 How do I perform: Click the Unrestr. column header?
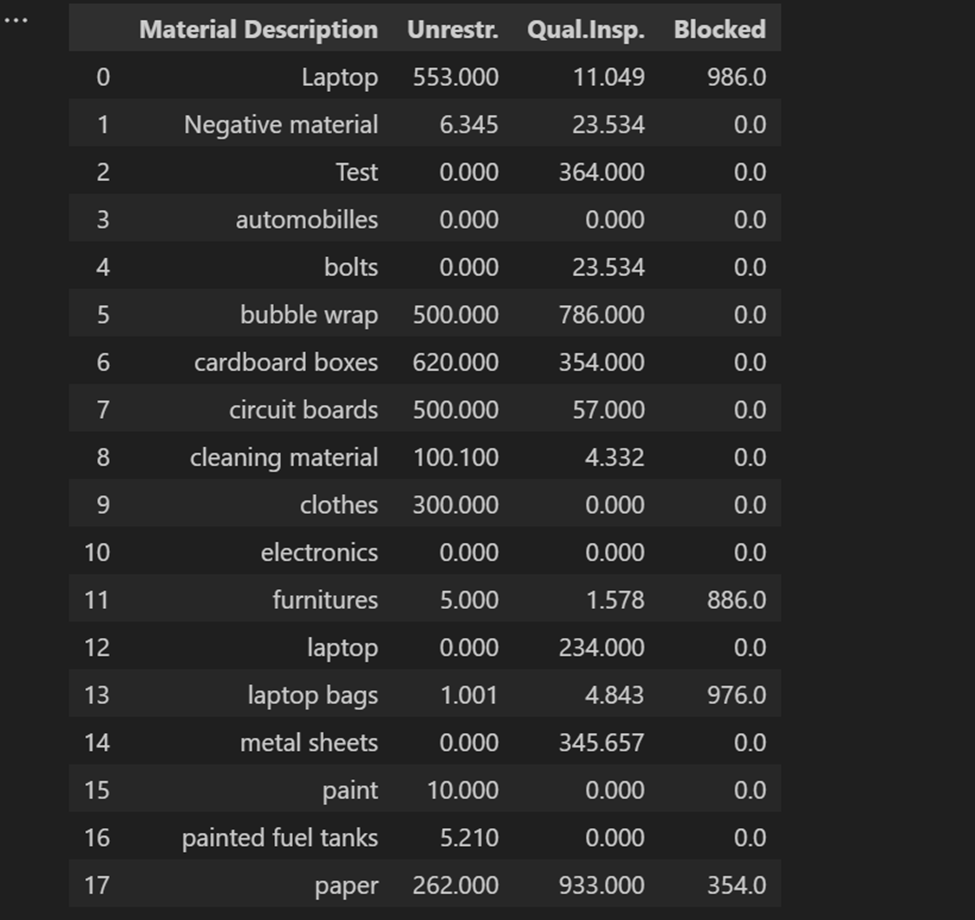(x=452, y=30)
